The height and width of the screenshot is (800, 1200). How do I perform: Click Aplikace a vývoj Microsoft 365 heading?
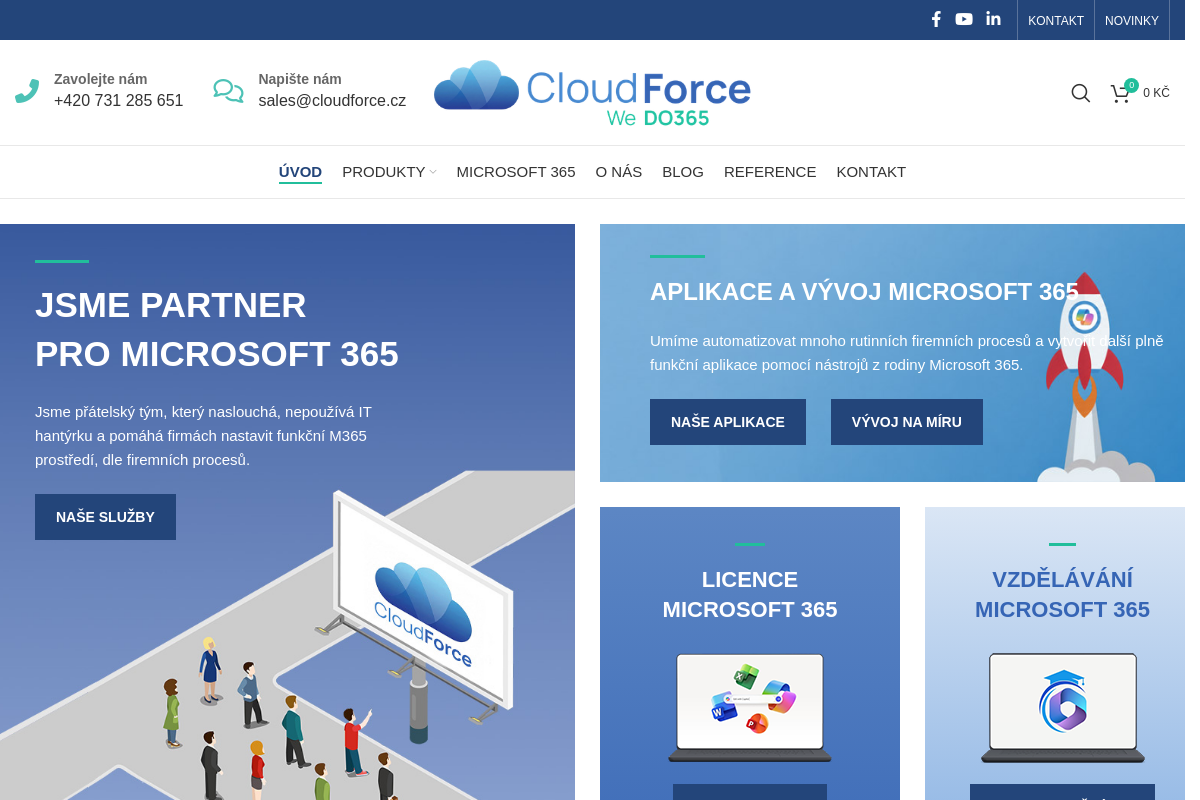click(864, 292)
